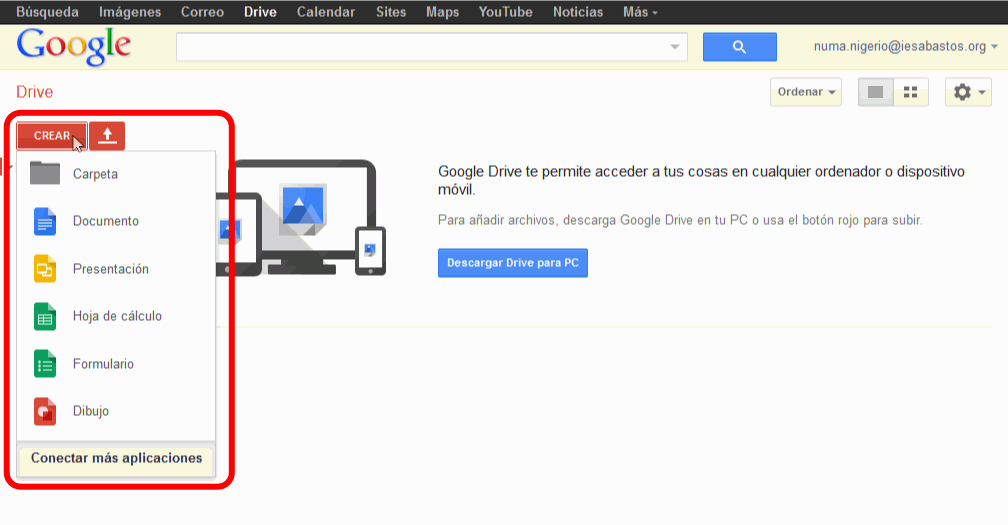This screenshot has width=1008, height=525.
Task: Open the numa.nigerio account dropdown
Action: [905, 46]
